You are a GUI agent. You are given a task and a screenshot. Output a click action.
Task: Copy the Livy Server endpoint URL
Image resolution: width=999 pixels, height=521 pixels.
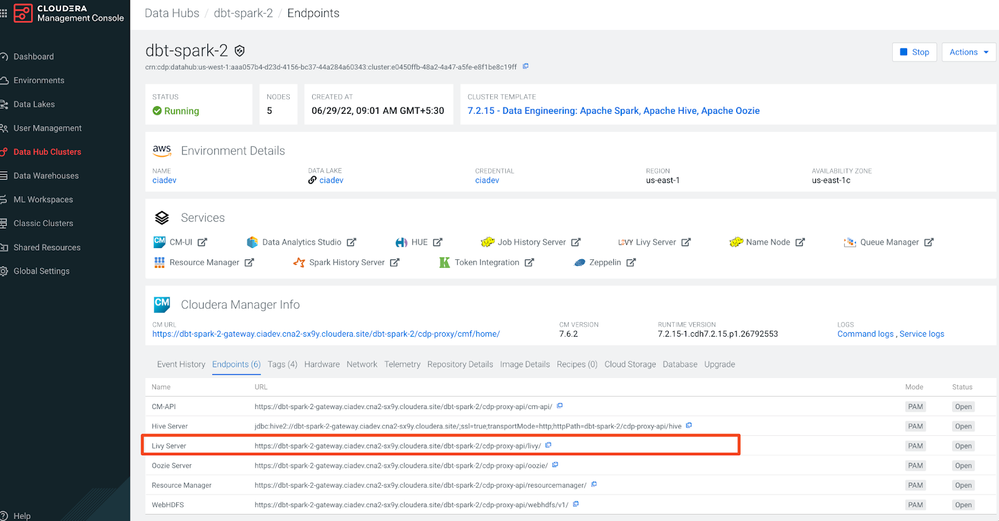pyautogui.click(x=548, y=445)
